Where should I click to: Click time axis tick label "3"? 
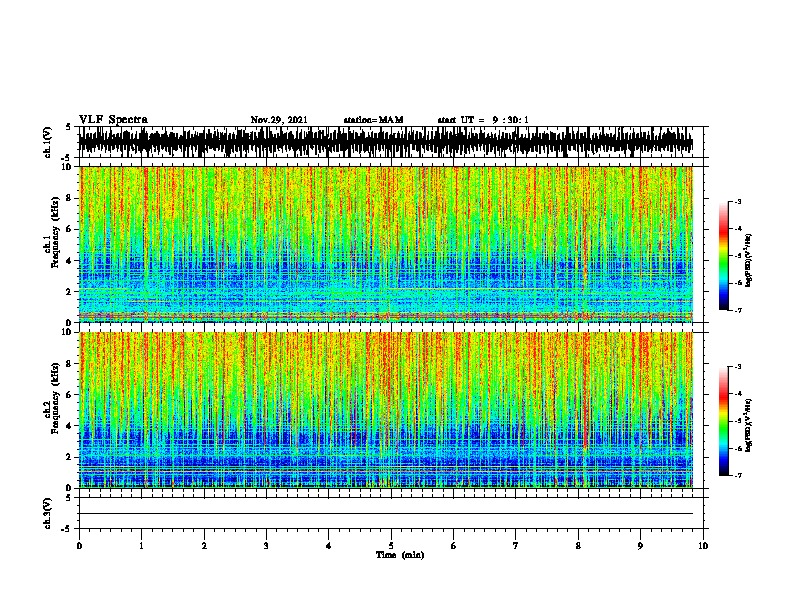(x=266, y=546)
